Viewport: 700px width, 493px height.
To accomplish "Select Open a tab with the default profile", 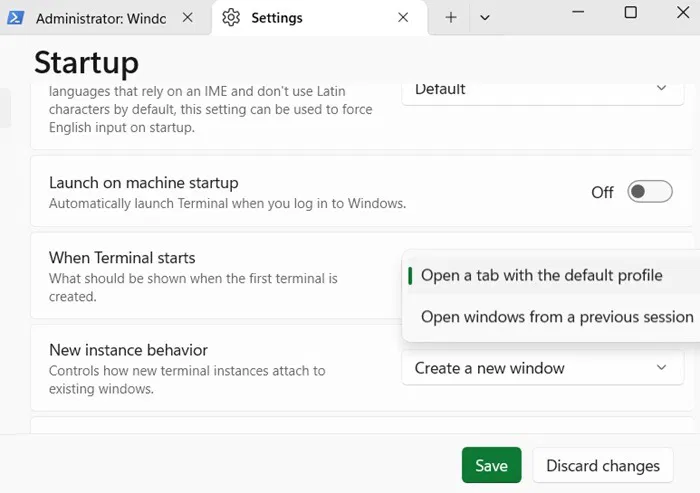I will tap(541, 275).
